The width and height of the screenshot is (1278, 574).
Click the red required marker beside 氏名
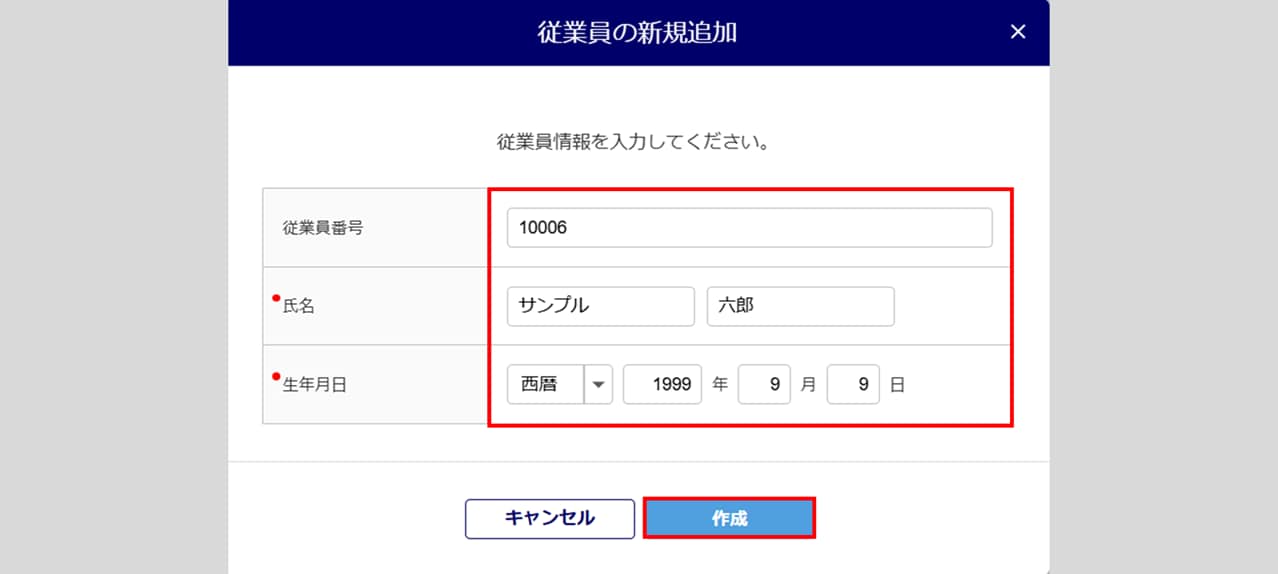(x=276, y=298)
